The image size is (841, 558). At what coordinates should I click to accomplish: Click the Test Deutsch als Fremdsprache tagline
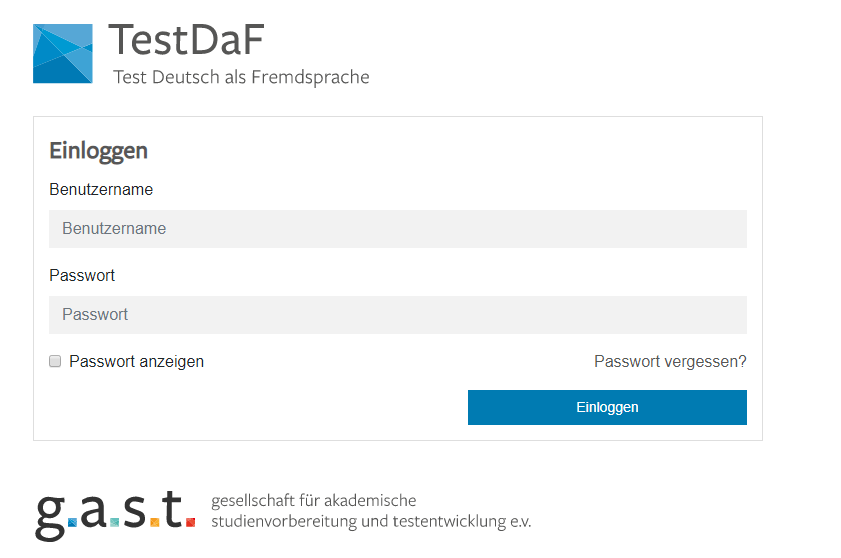pos(241,77)
